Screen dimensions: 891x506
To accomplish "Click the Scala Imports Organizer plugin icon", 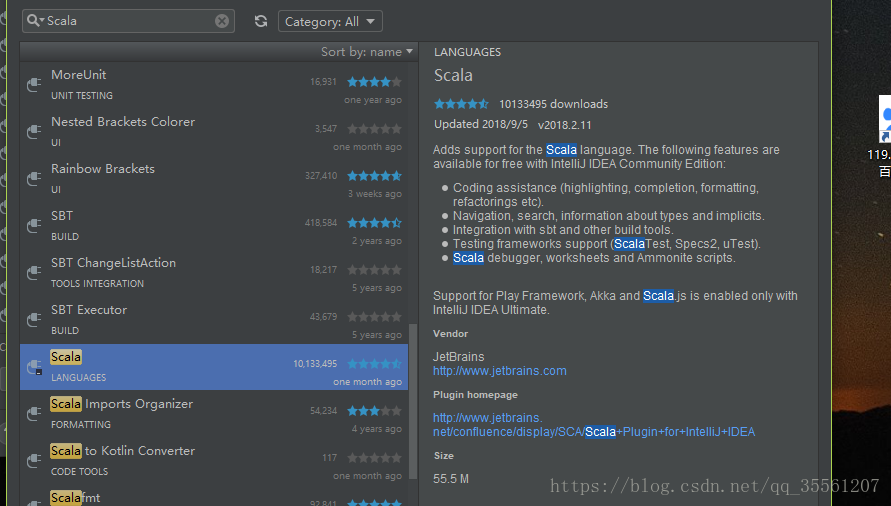I will (34, 414).
